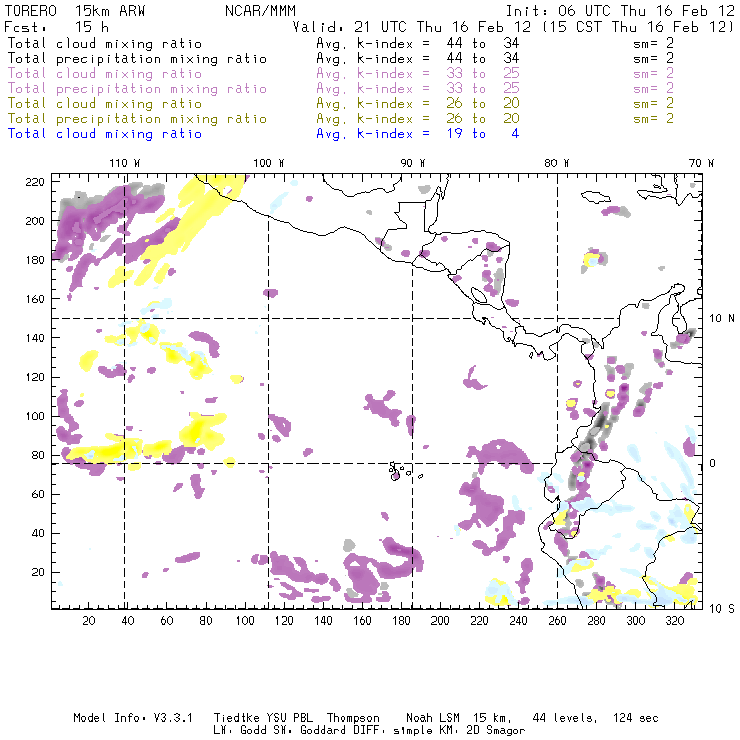740x740 pixels.
Task: Click blue 'Avg. k-index = 19 to 4'
Action: click(418, 134)
